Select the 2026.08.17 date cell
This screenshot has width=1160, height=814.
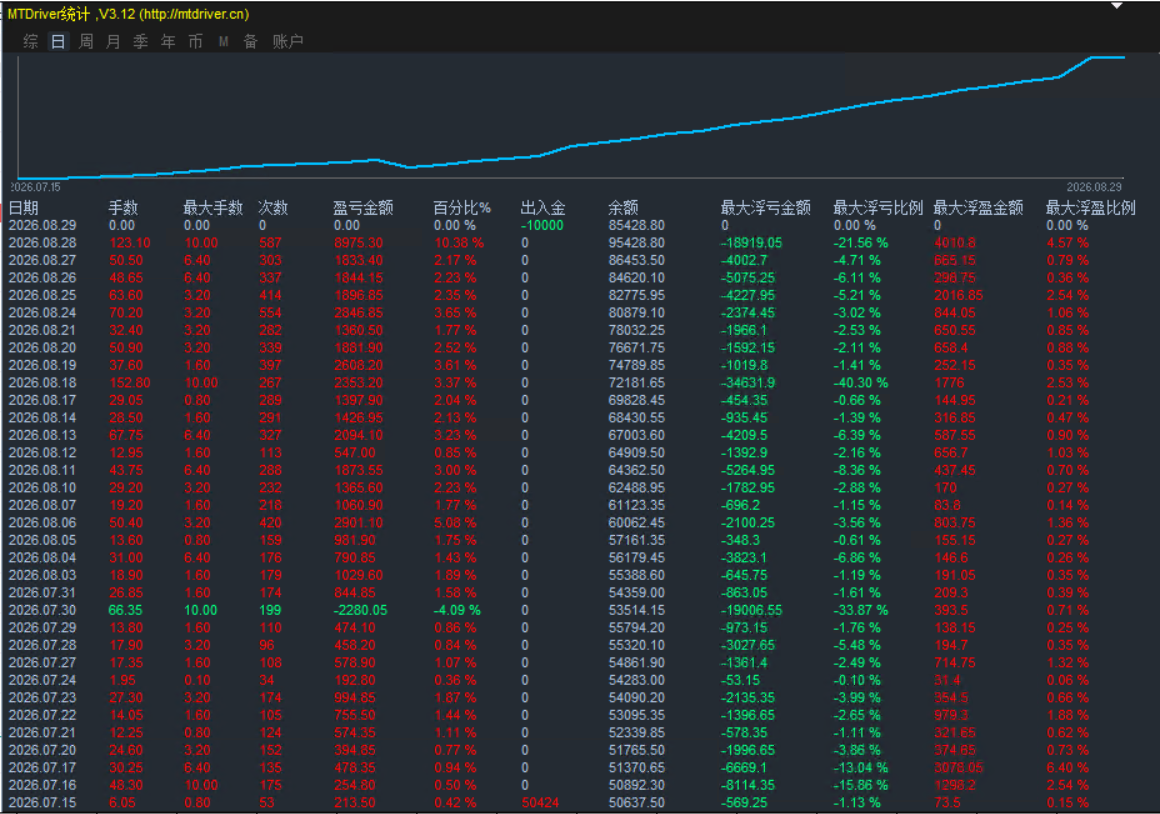coord(43,400)
